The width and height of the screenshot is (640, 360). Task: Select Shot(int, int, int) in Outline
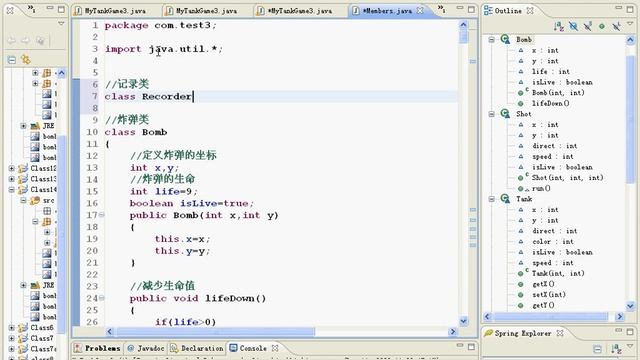click(x=567, y=178)
